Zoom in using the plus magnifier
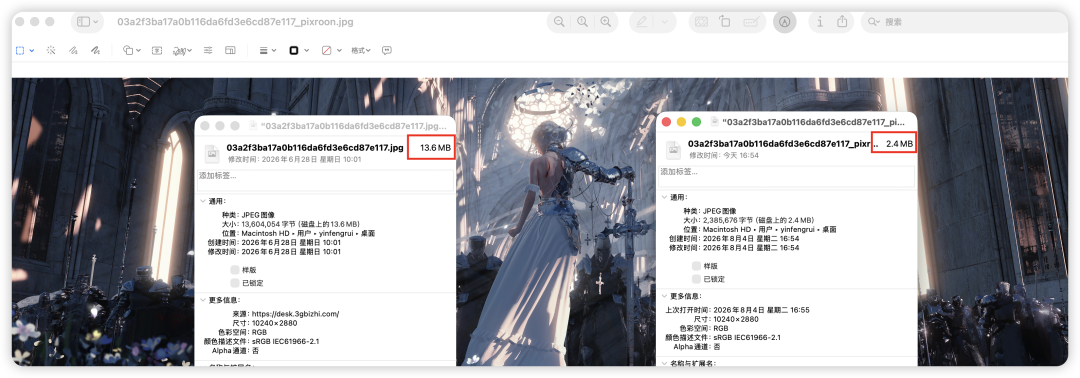 click(605, 22)
